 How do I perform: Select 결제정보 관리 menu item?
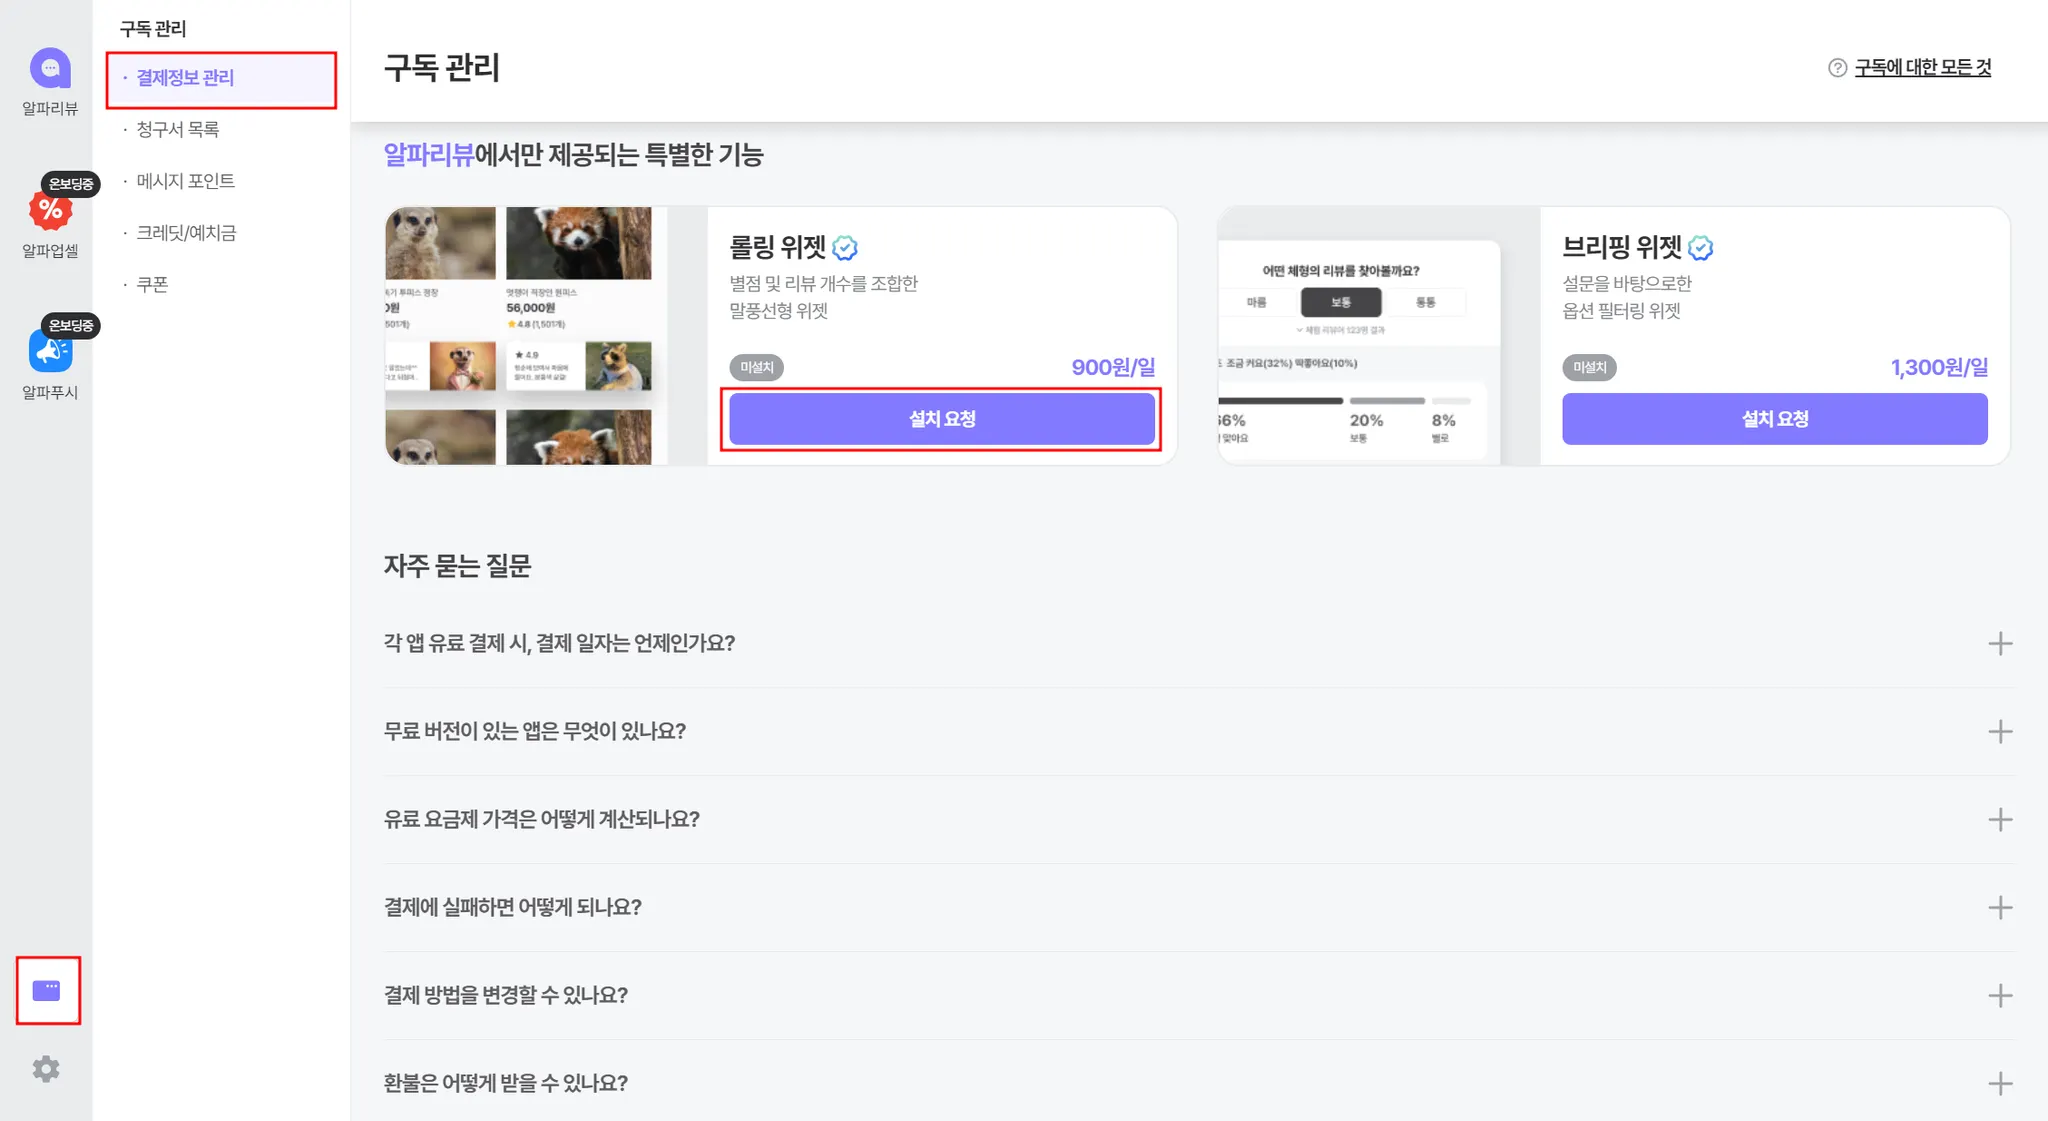tap(185, 78)
